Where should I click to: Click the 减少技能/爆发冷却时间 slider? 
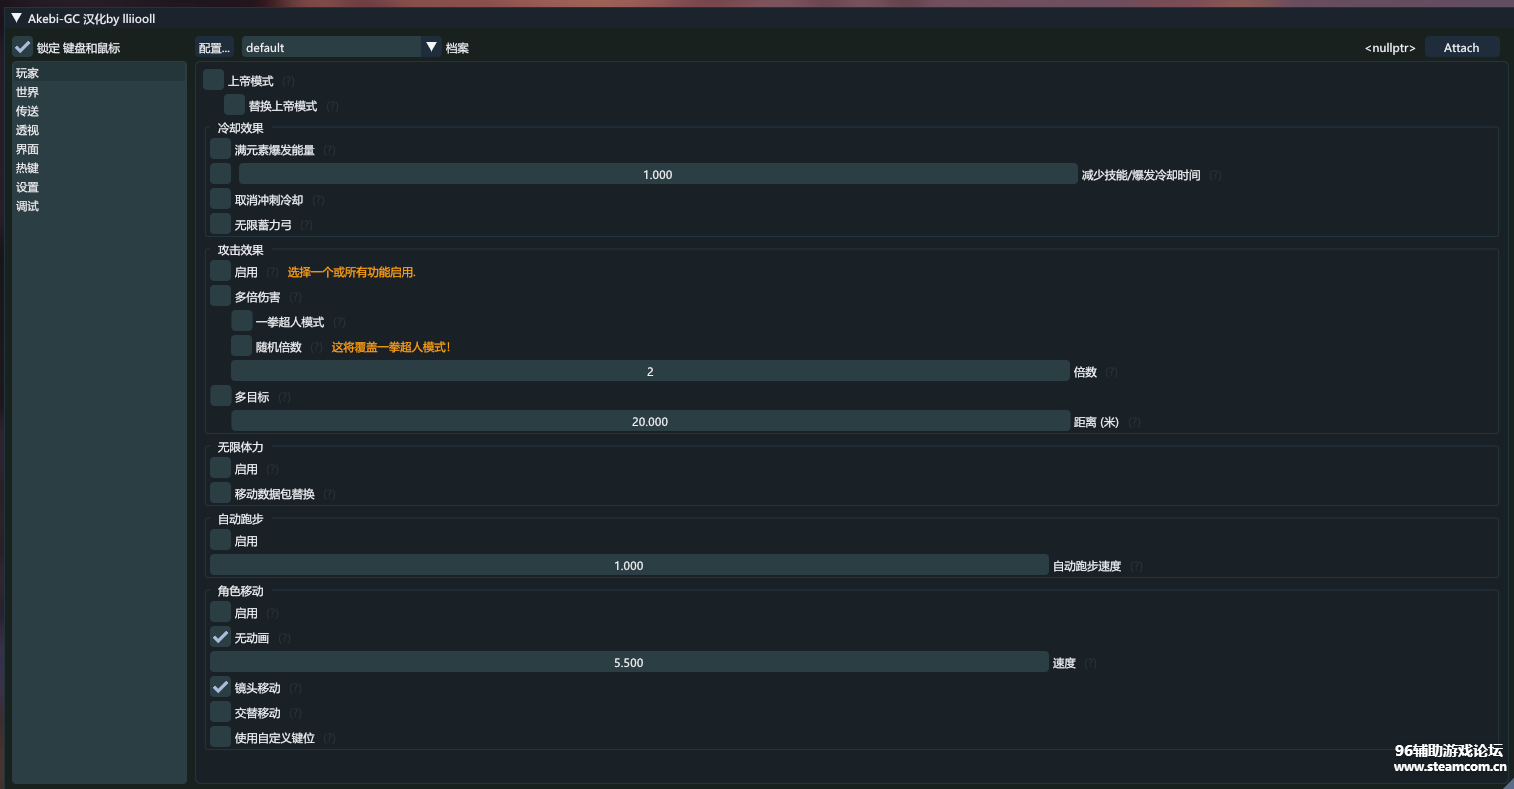(657, 174)
